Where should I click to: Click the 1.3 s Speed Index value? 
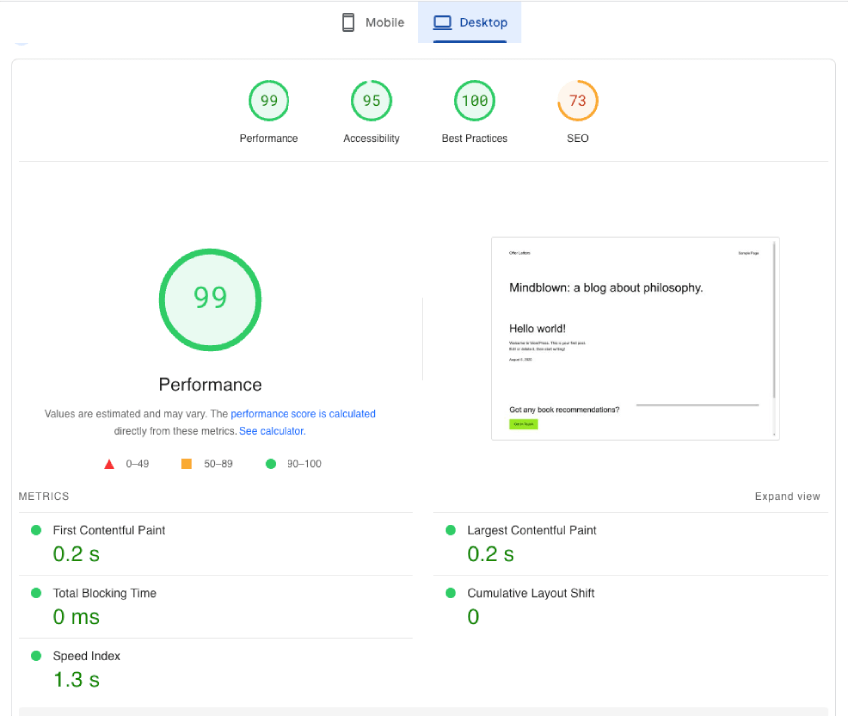(76, 680)
